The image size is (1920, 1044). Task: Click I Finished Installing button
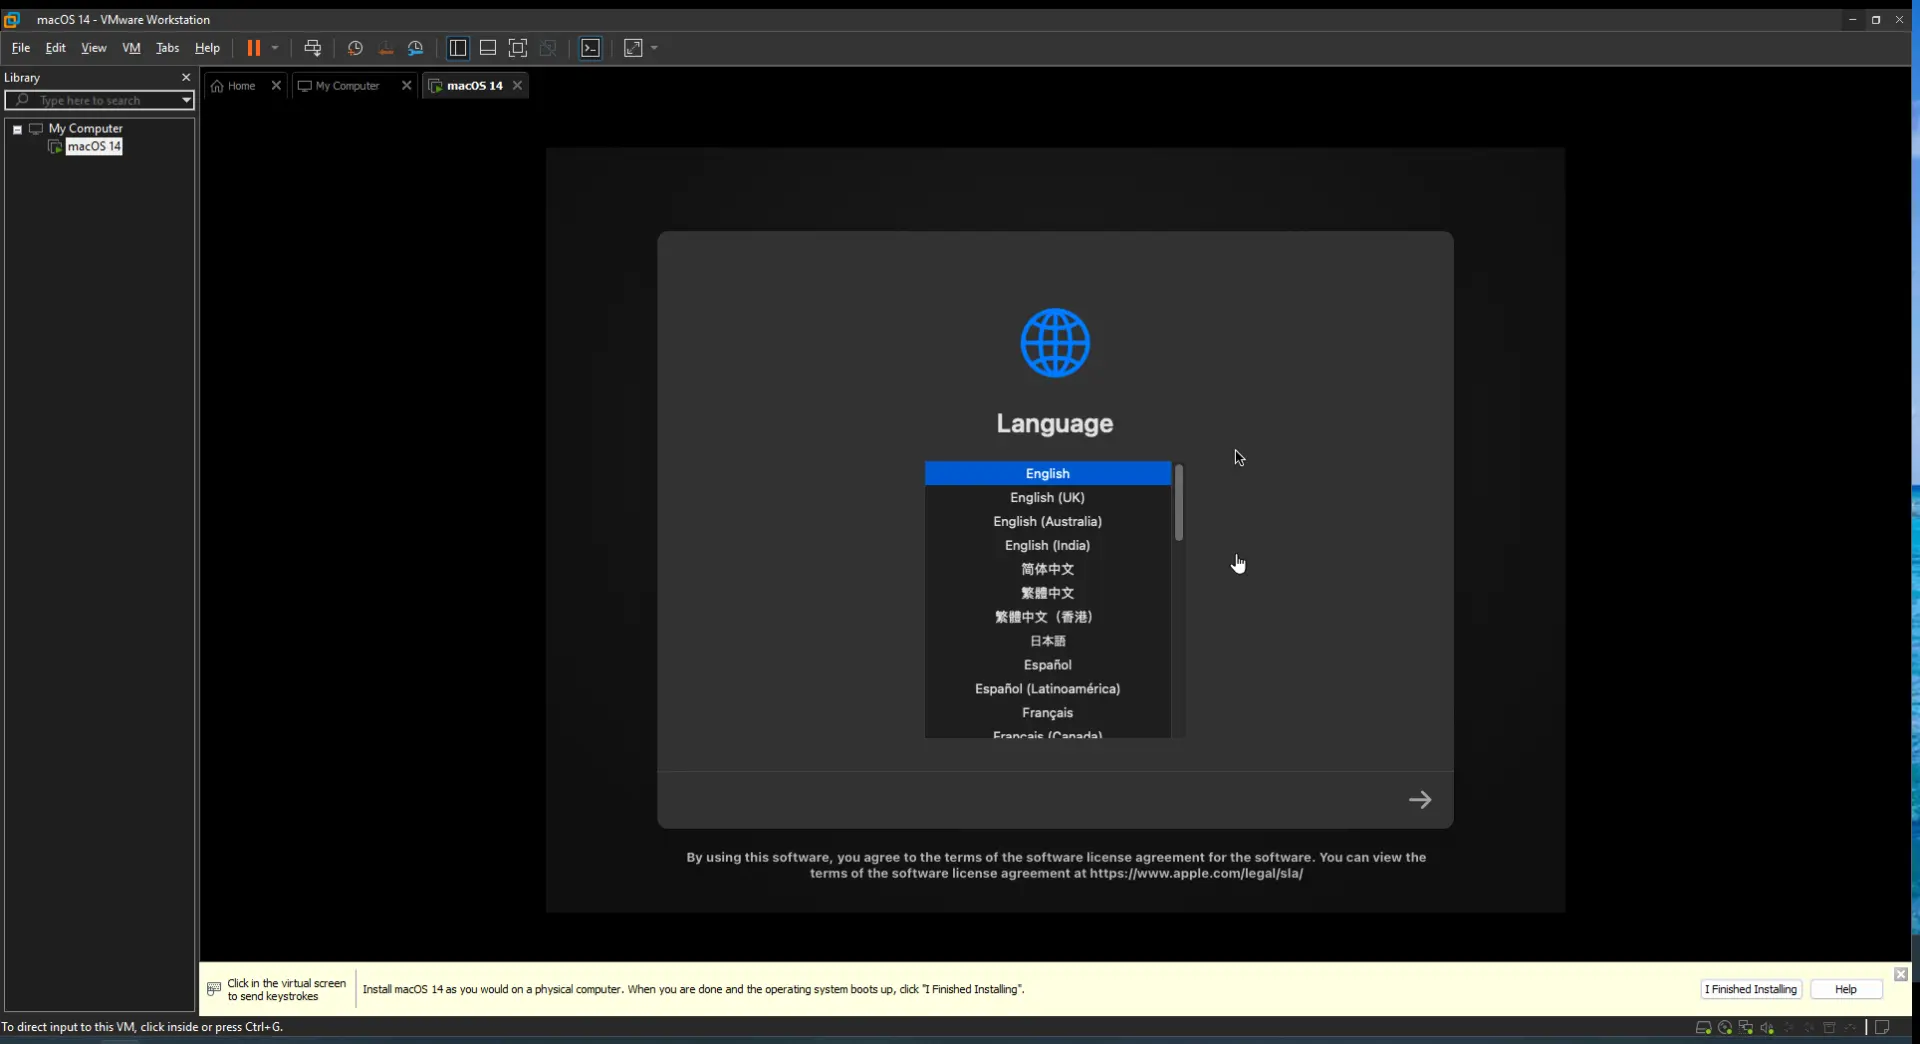coord(1751,989)
